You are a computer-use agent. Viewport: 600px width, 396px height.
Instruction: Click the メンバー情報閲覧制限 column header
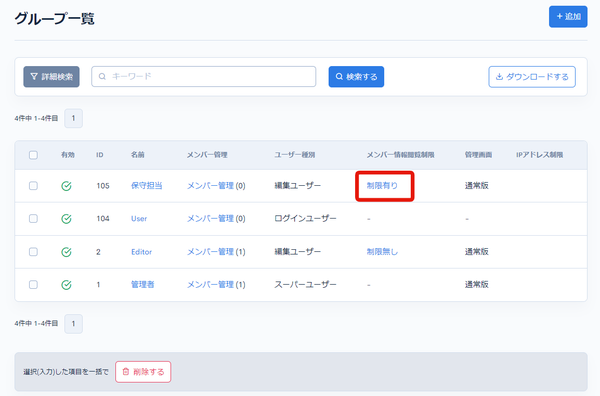[400, 155]
